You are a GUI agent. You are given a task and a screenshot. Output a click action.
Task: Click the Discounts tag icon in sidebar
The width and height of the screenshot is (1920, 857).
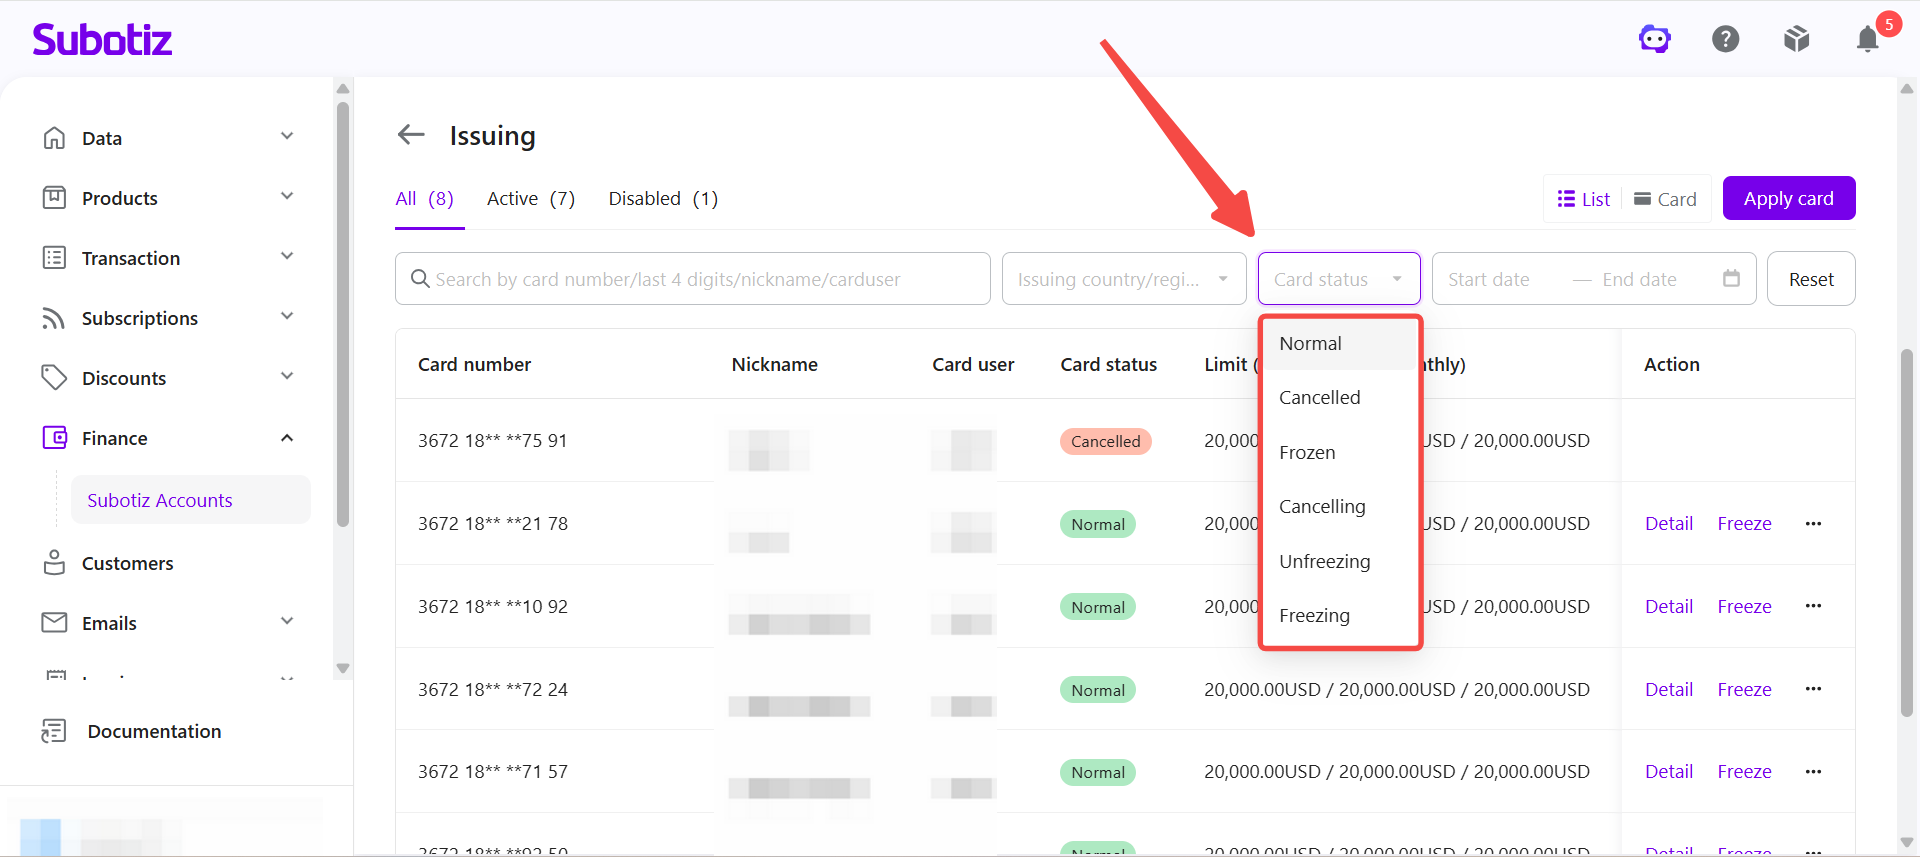click(54, 378)
